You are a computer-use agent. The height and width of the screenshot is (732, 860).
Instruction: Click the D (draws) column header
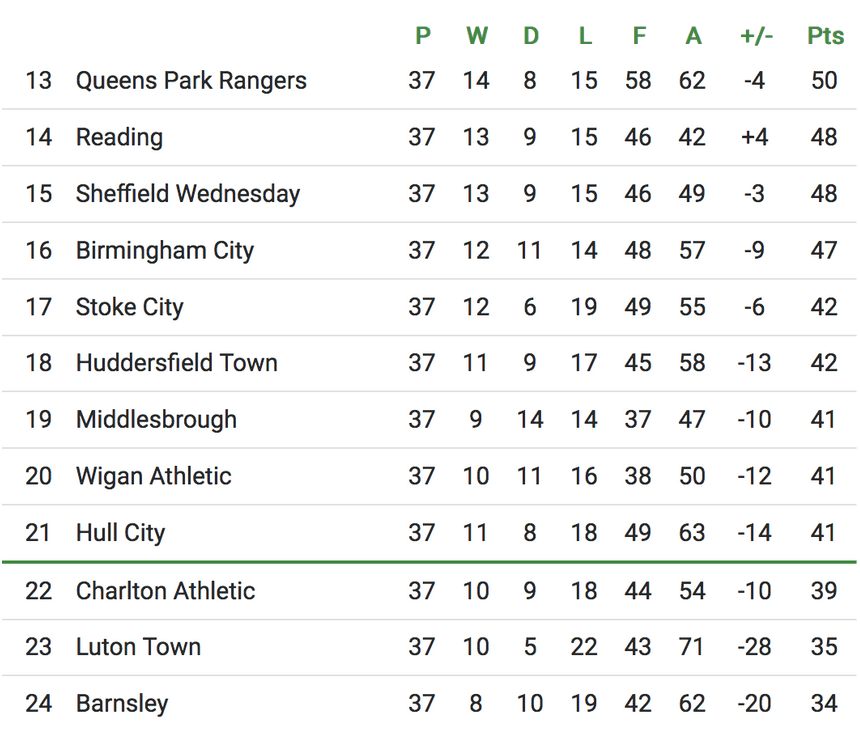click(x=530, y=36)
